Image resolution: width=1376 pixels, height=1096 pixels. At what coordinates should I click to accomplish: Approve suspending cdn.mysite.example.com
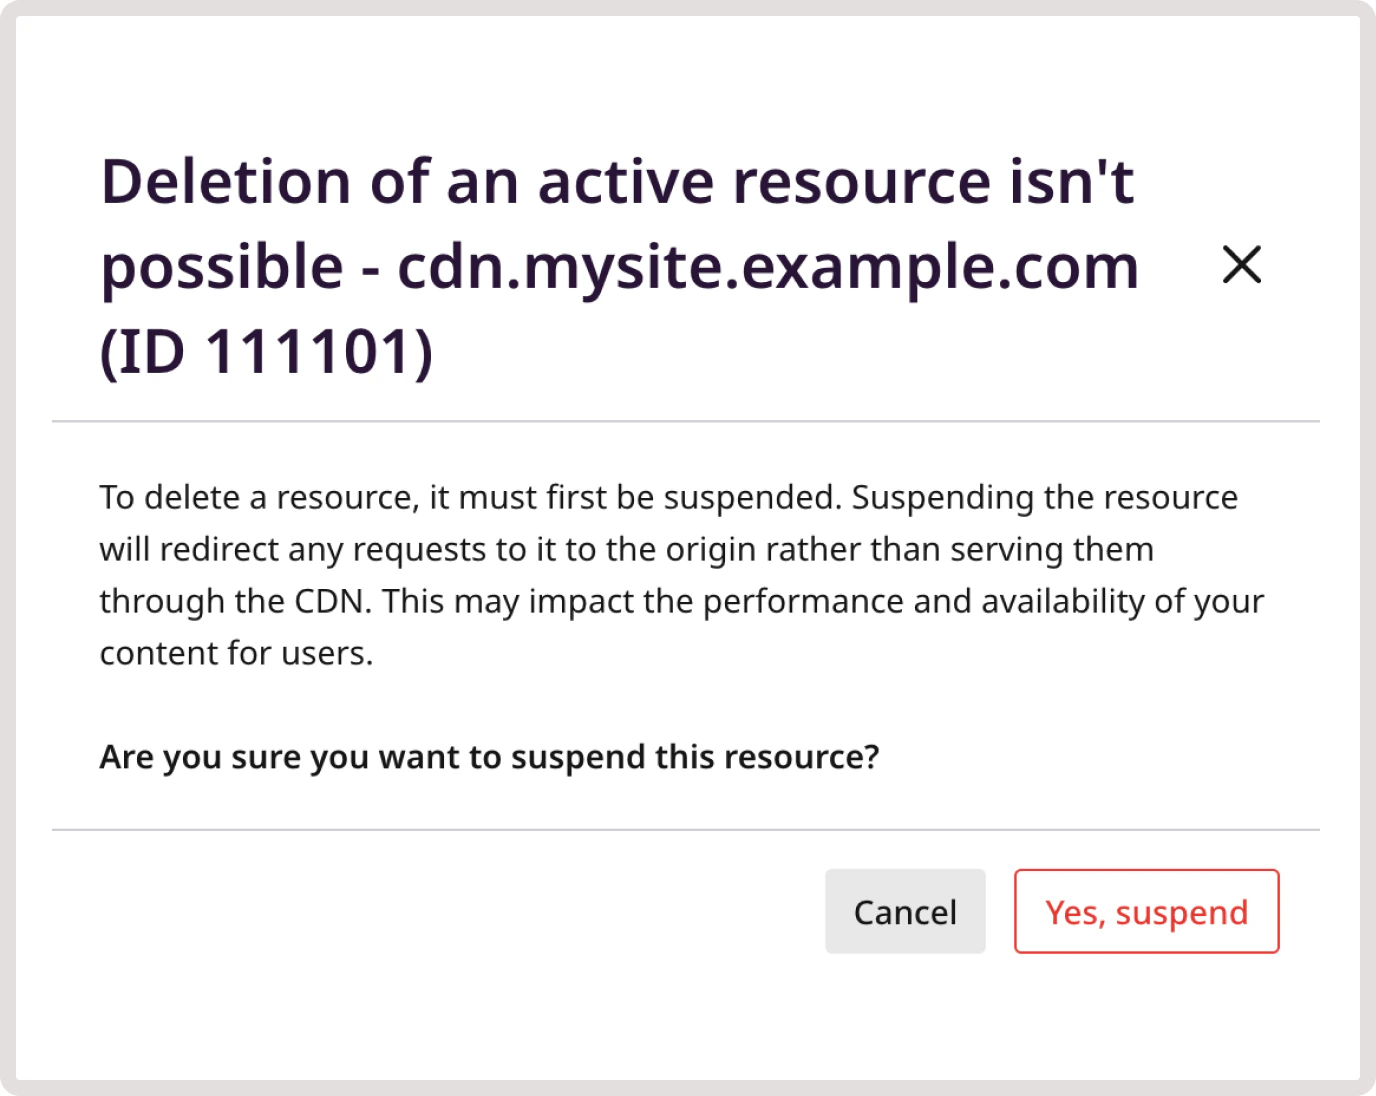[x=1146, y=911]
